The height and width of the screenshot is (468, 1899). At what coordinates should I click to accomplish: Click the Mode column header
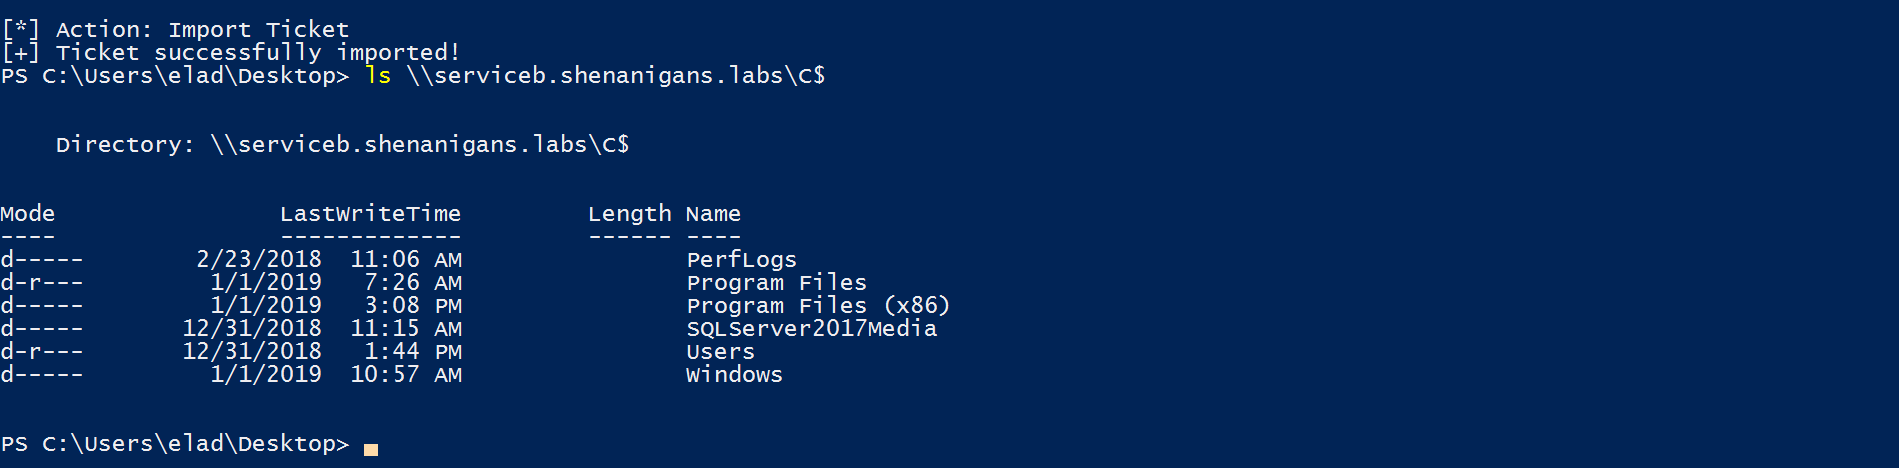(x=28, y=214)
